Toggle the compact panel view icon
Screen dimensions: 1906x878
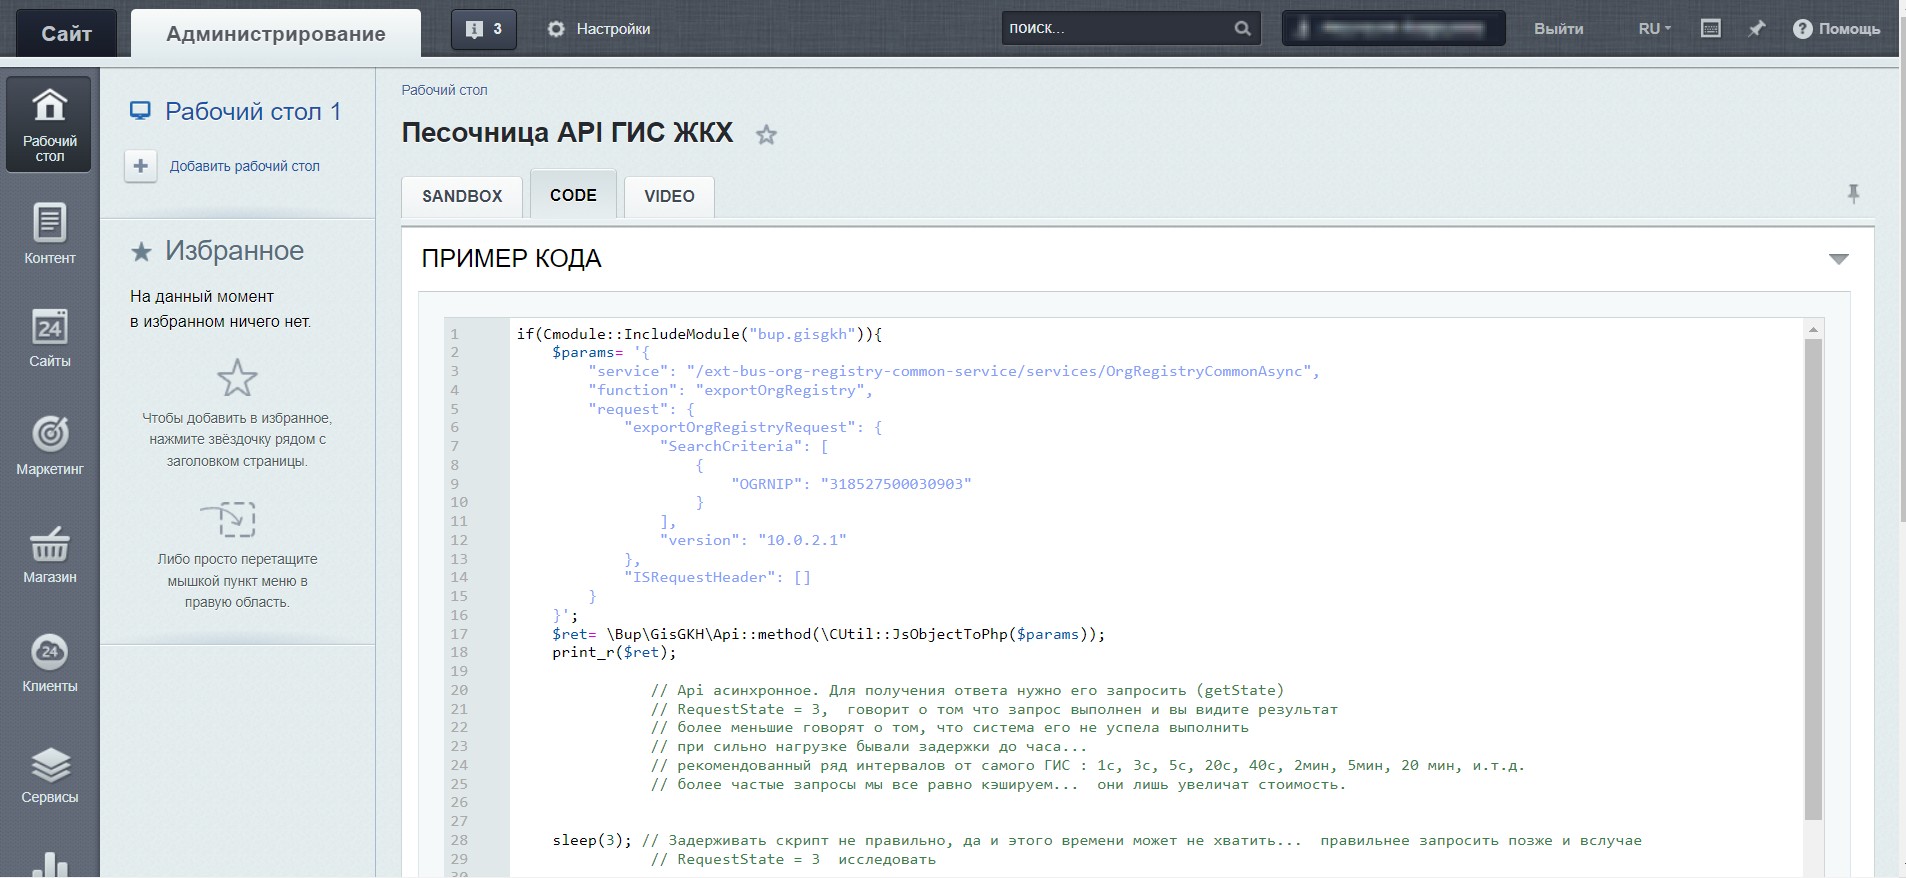pyautogui.click(x=1710, y=29)
